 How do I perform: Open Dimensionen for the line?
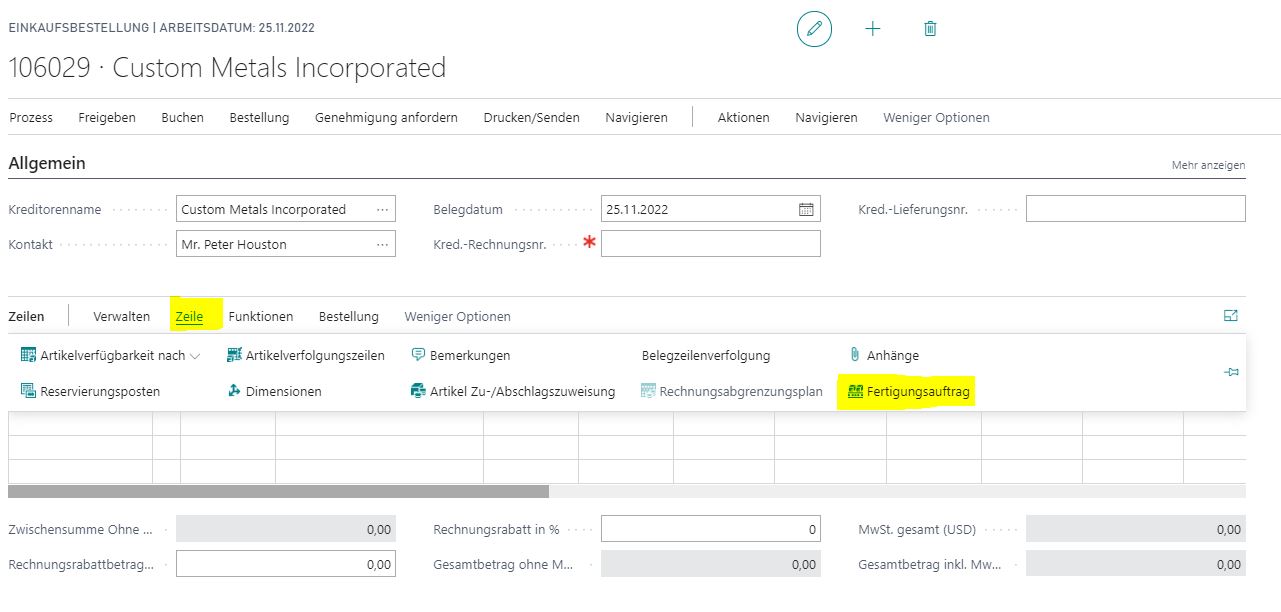(274, 391)
